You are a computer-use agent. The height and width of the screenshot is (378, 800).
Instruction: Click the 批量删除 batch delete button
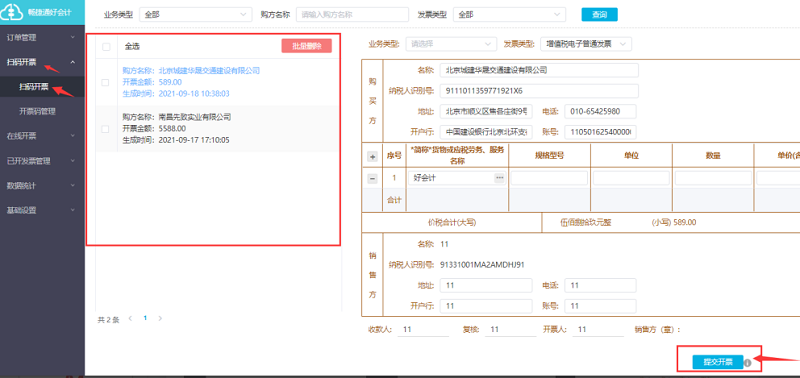tap(307, 46)
